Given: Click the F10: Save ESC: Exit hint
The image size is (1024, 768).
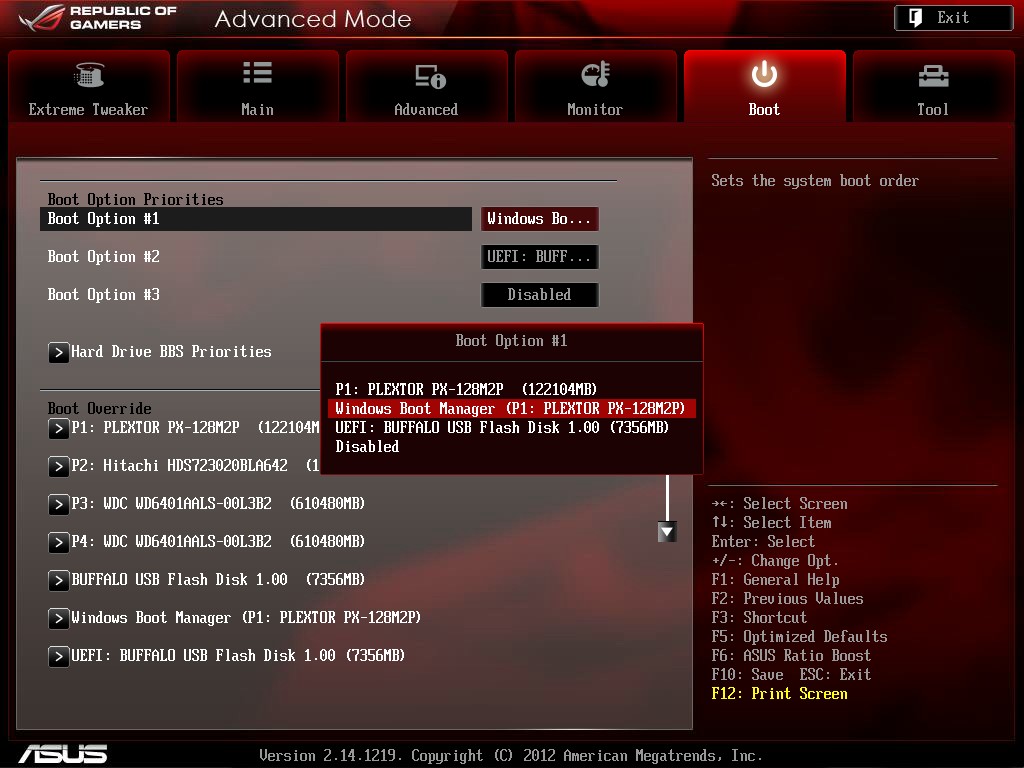Looking at the screenshot, I should coord(791,674).
